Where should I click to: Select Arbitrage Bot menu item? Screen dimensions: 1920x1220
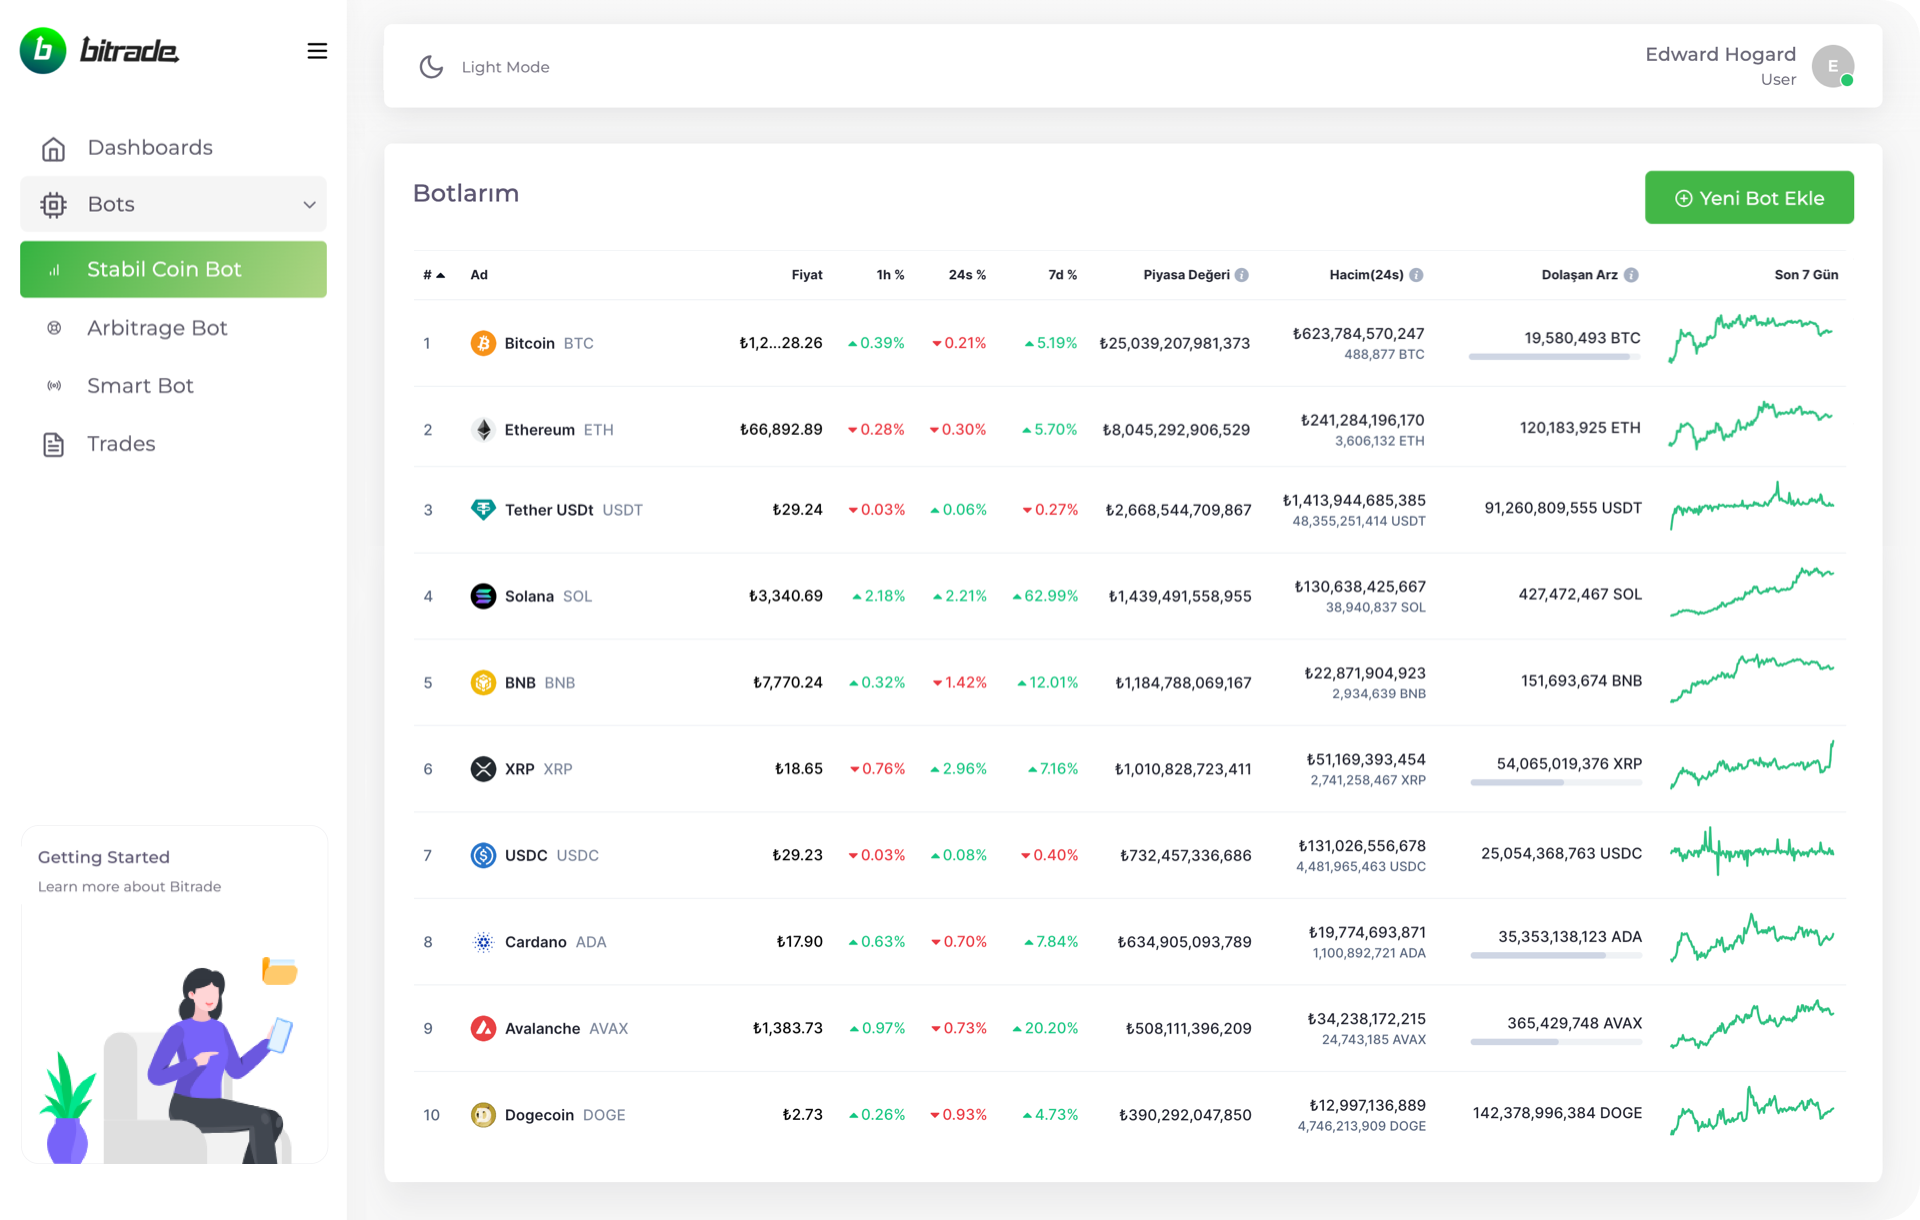pos(157,328)
